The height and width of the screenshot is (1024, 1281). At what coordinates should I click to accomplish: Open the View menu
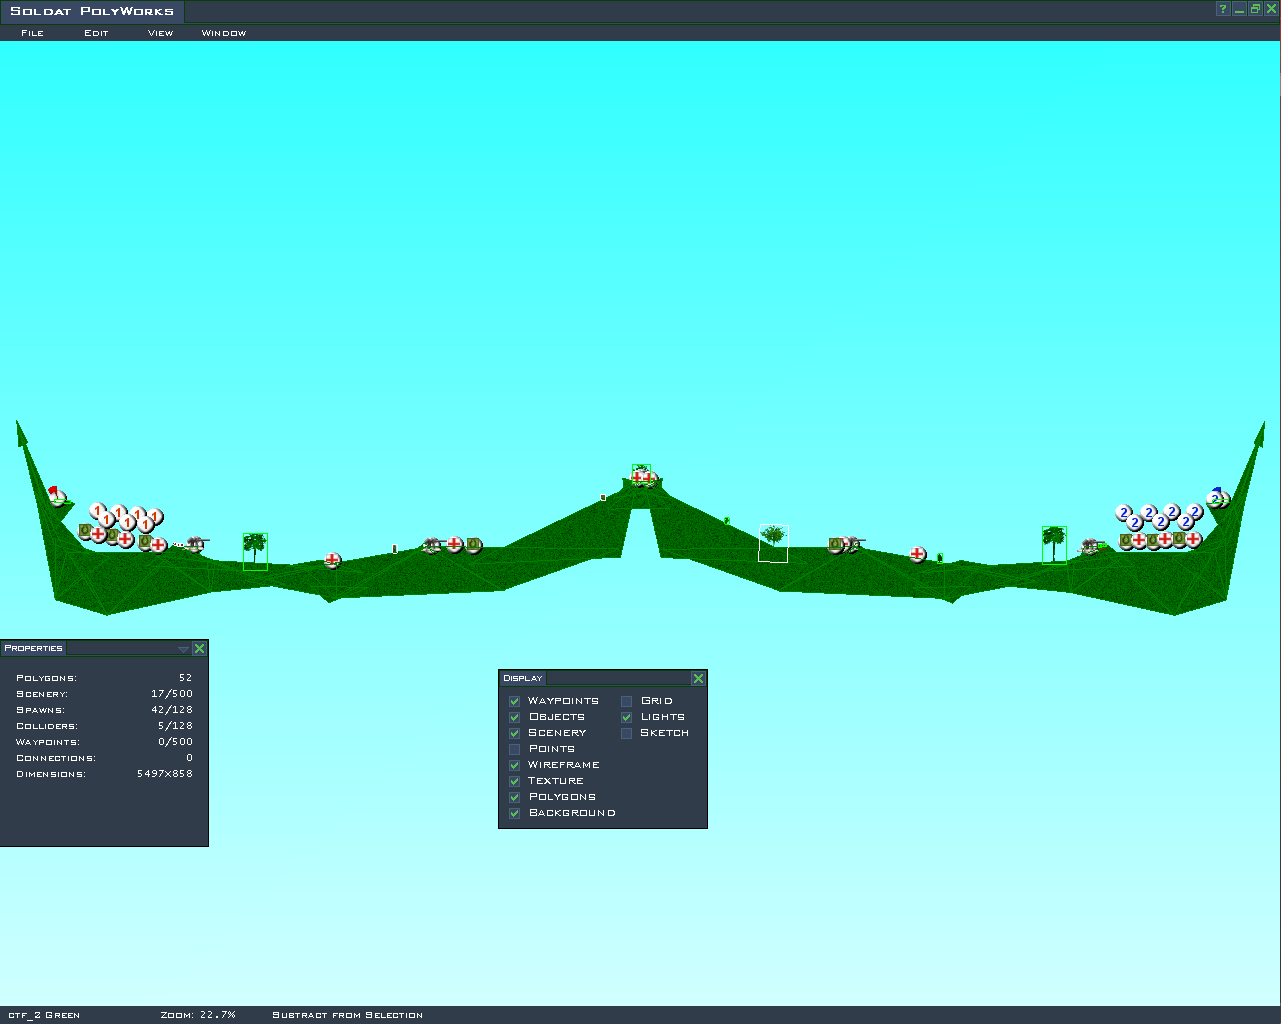pyautogui.click(x=160, y=33)
